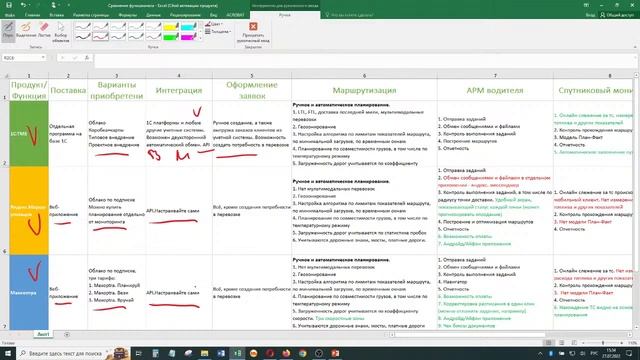This screenshot has width=640, height=360.
Task: Expand the pen gallery more arrow
Action: 200,38
